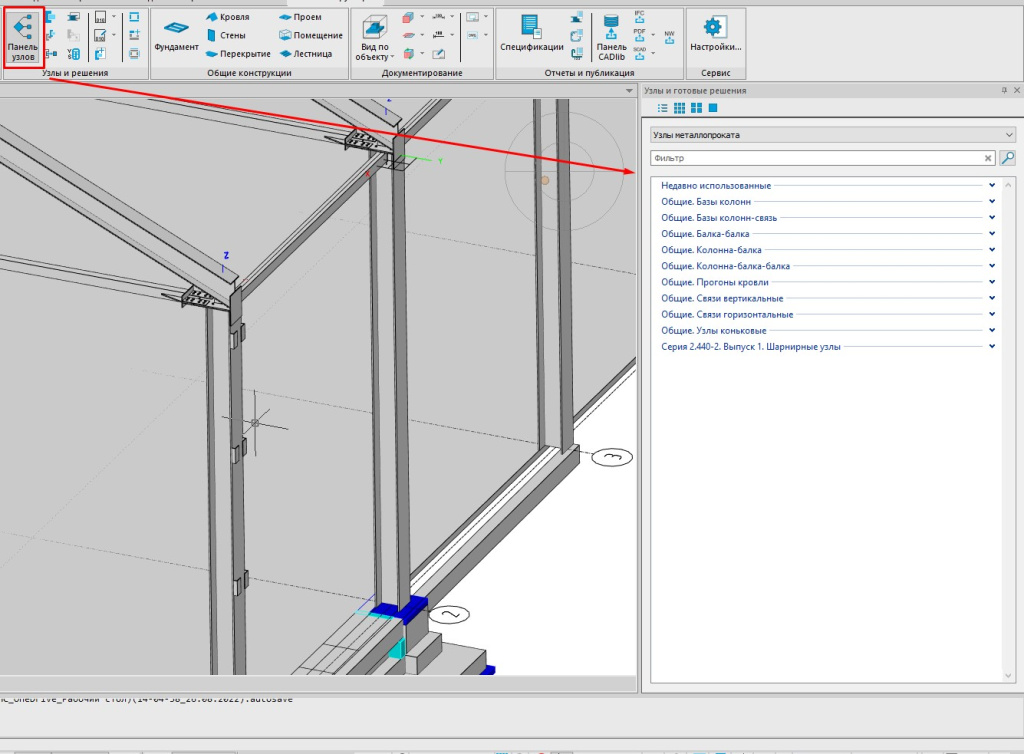Open the Панель узлов button in the ribbon
Screen dimensions: 1024x754
23,37
